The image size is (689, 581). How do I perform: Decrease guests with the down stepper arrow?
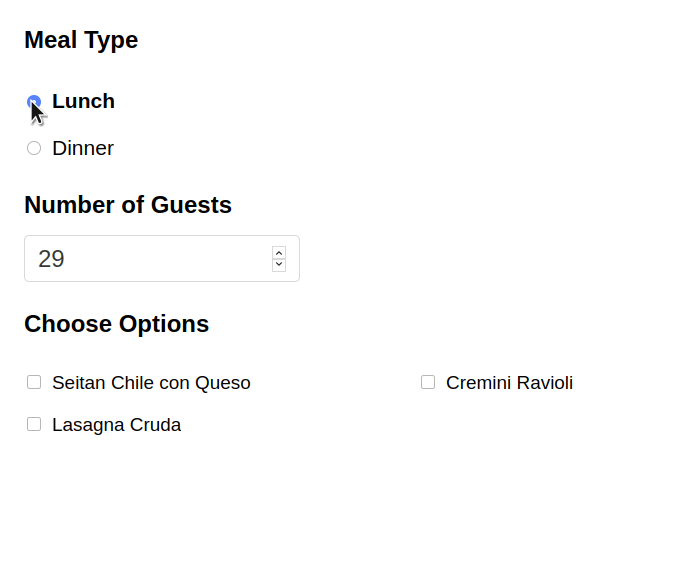279,265
